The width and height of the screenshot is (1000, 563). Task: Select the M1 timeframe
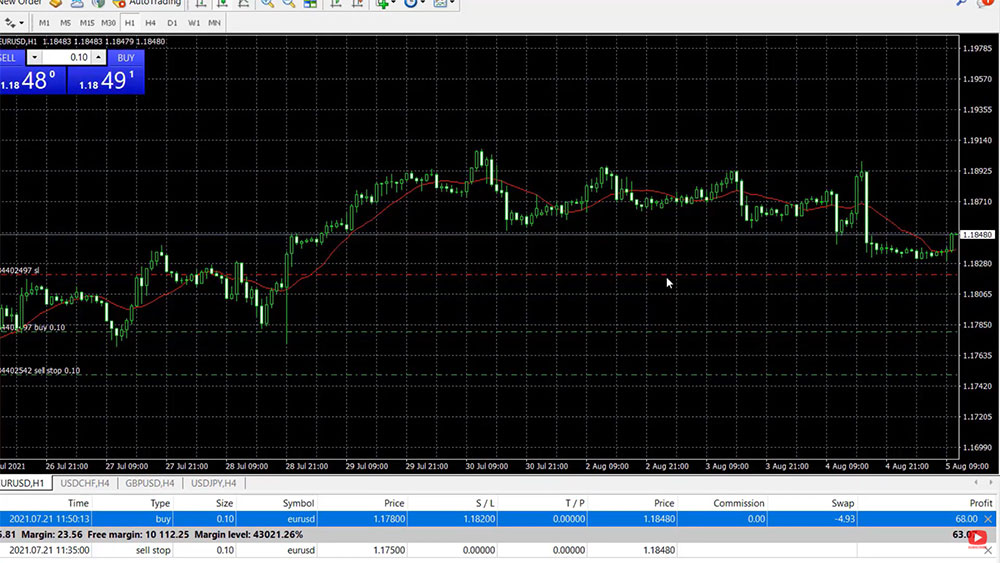tap(44, 23)
